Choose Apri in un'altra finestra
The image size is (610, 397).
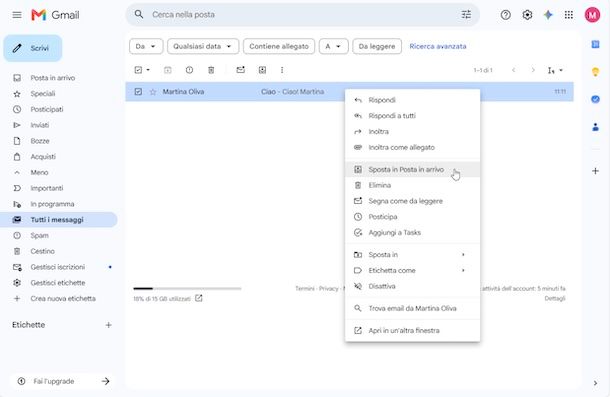point(412,330)
